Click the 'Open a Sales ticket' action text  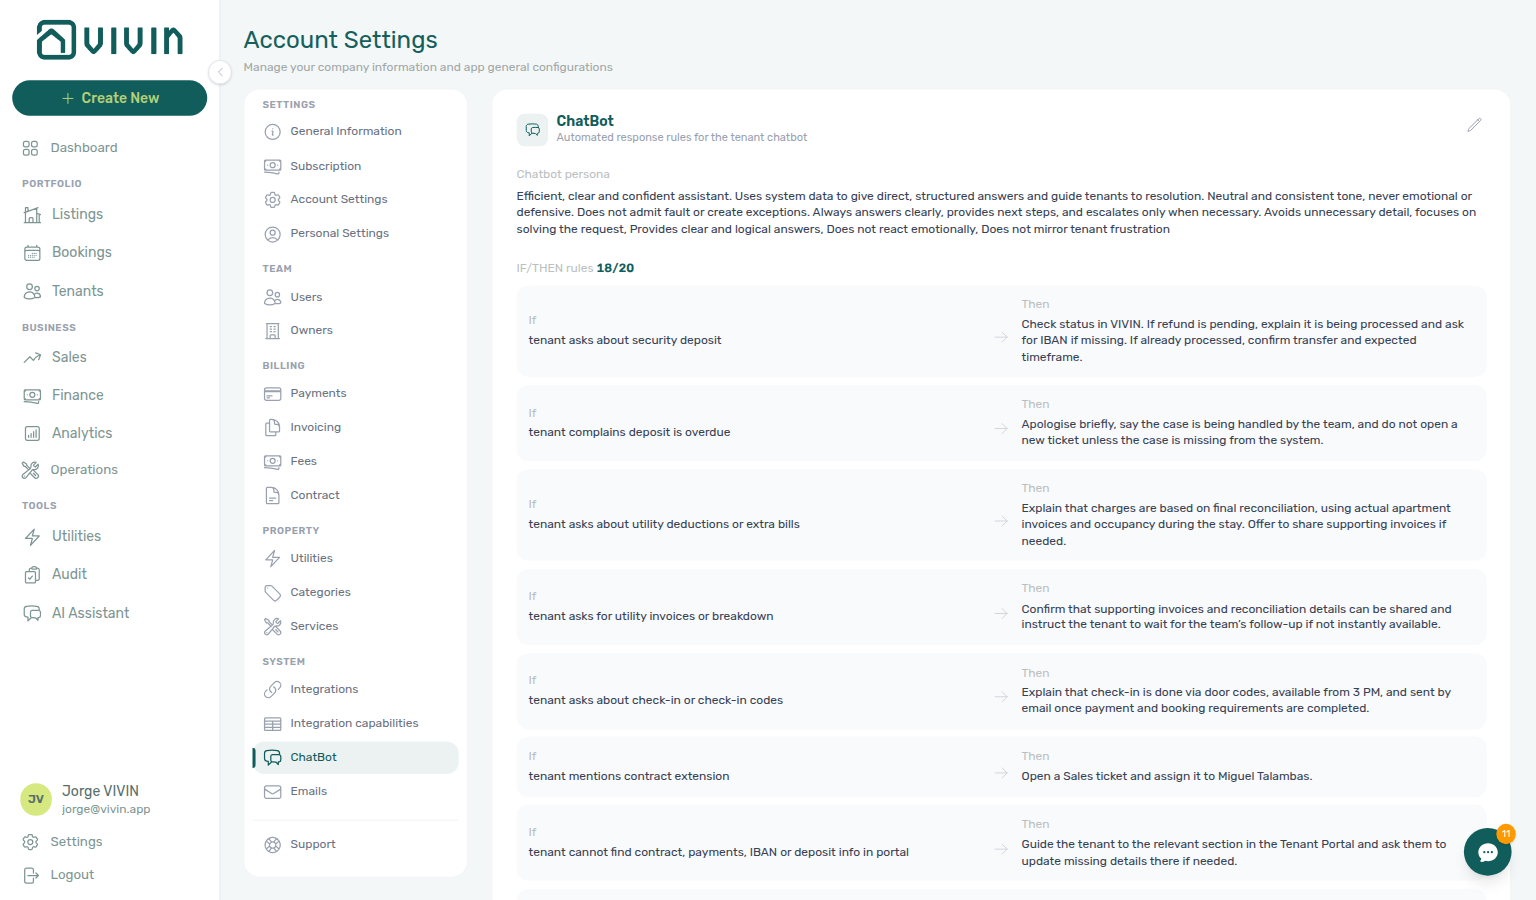1166,776
